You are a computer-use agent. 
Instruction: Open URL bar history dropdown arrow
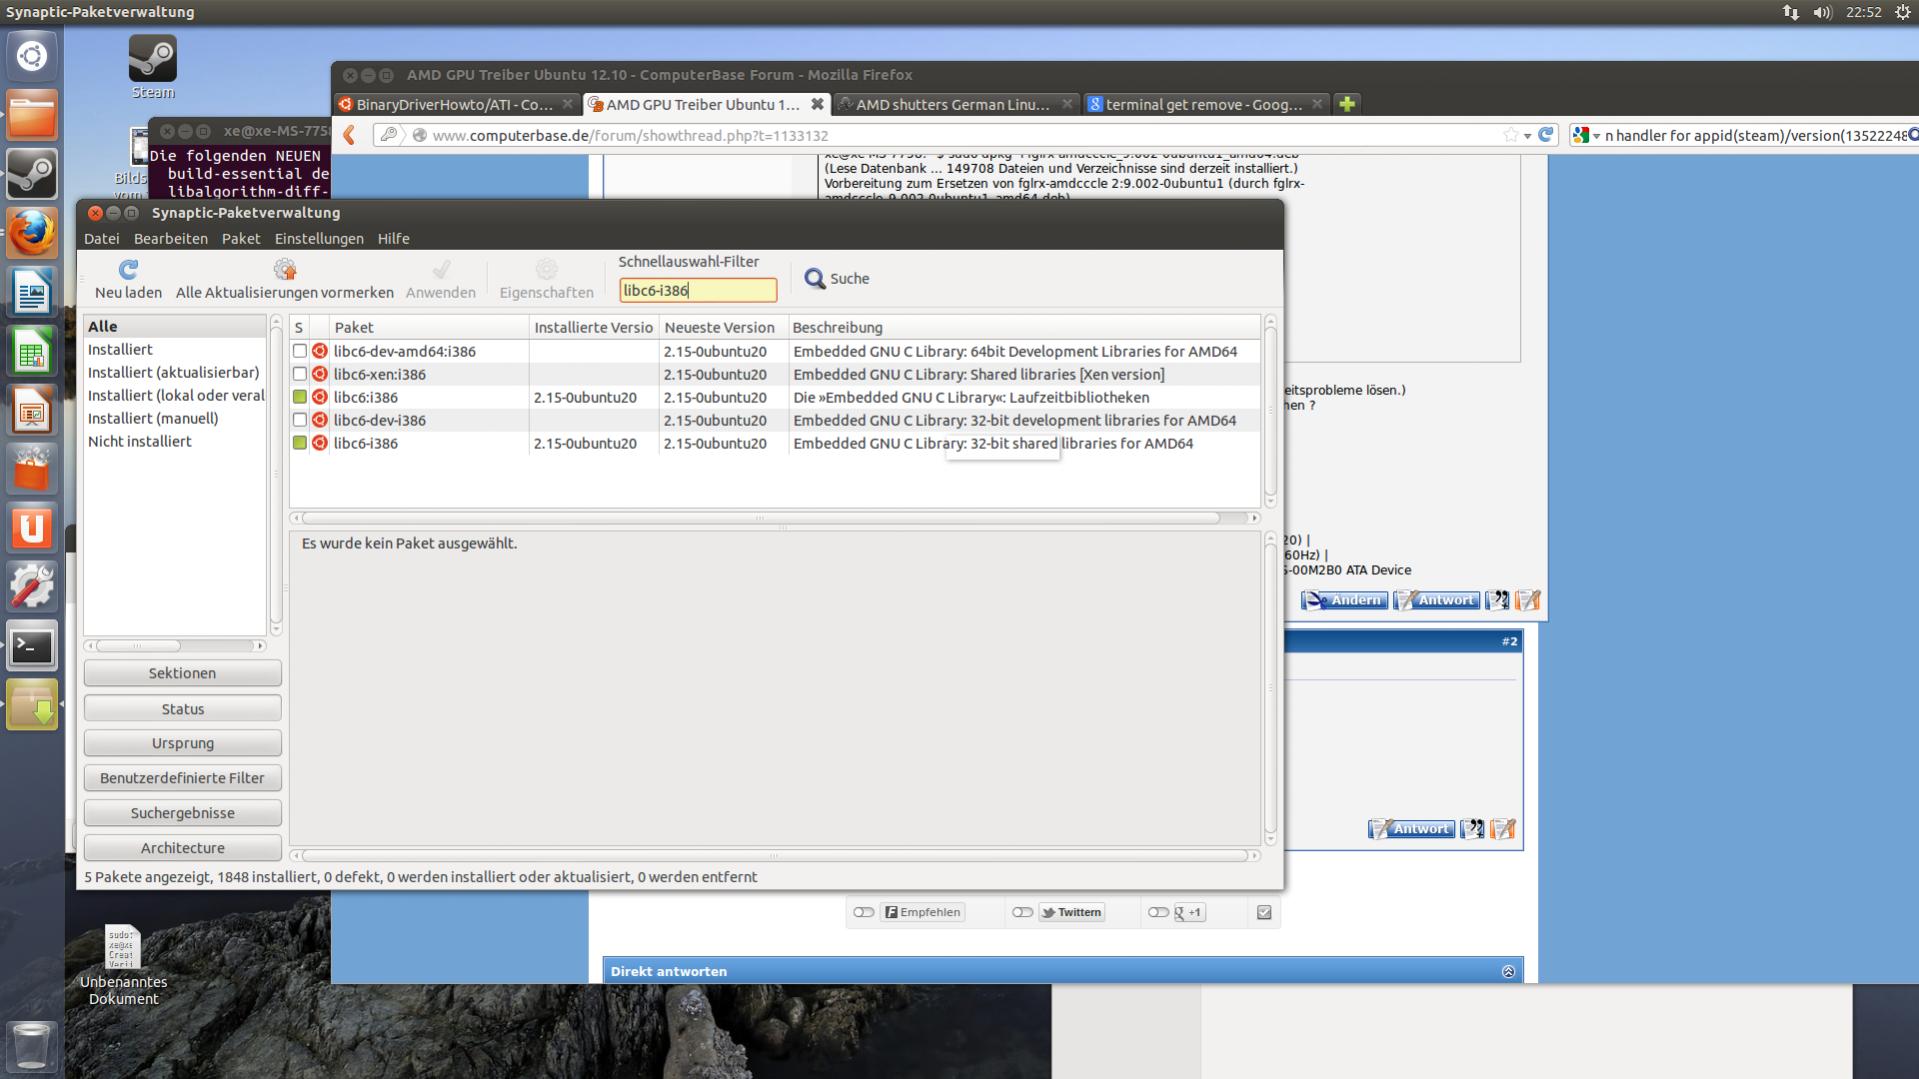pos(1527,136)
